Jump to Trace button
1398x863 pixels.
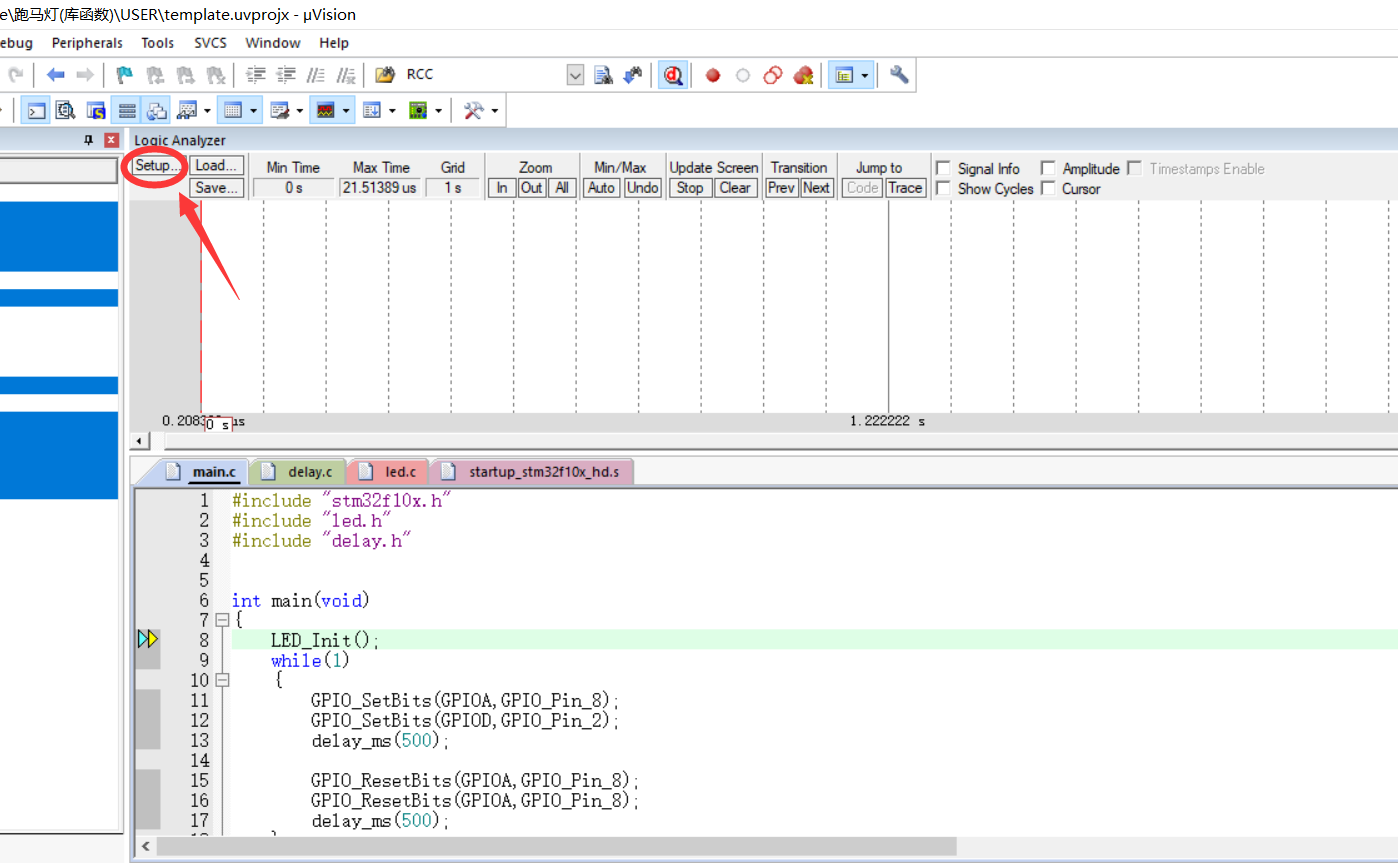(x=905, y=188)
